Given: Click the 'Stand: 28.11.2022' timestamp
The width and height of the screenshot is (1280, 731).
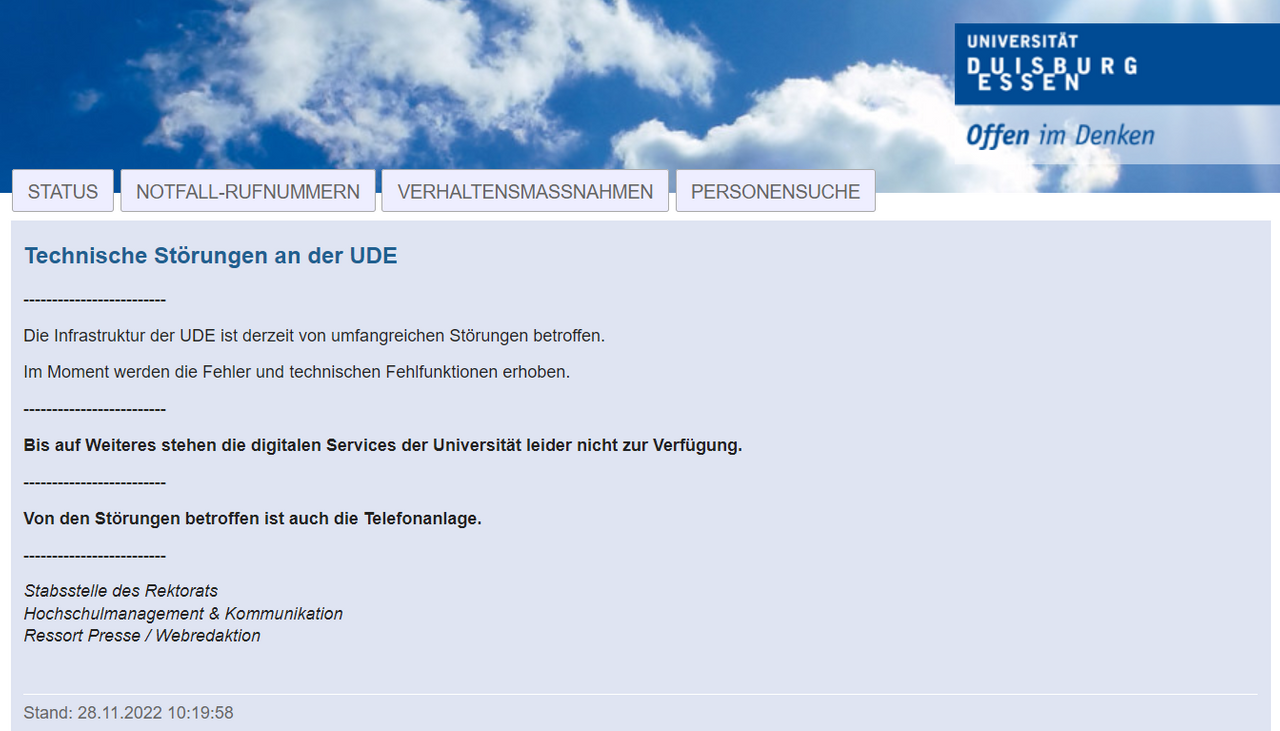Looking at the screenshot, I should click(128, 713).
